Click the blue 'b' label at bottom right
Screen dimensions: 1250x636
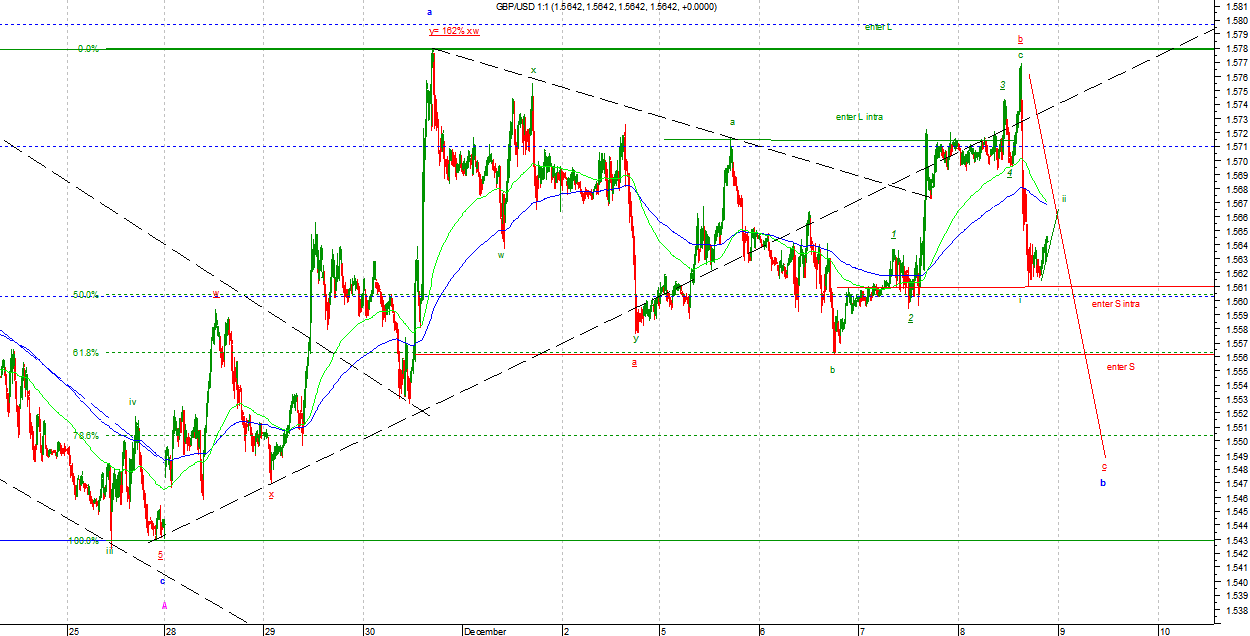tap(1103, 483)
